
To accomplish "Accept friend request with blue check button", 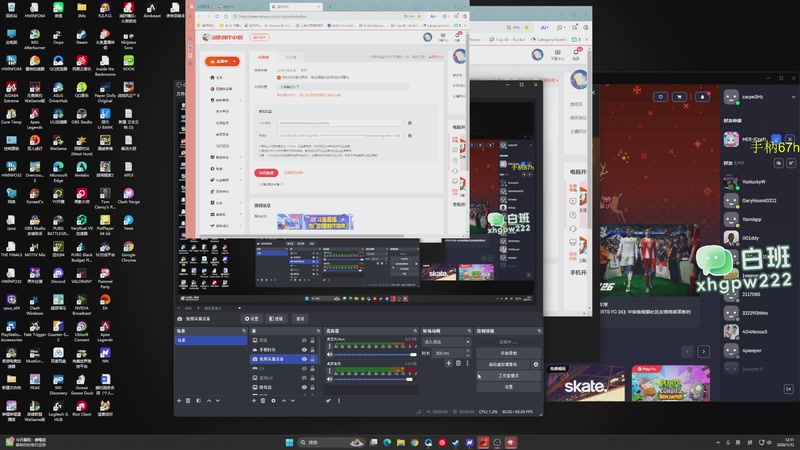I will click(777, 139).
